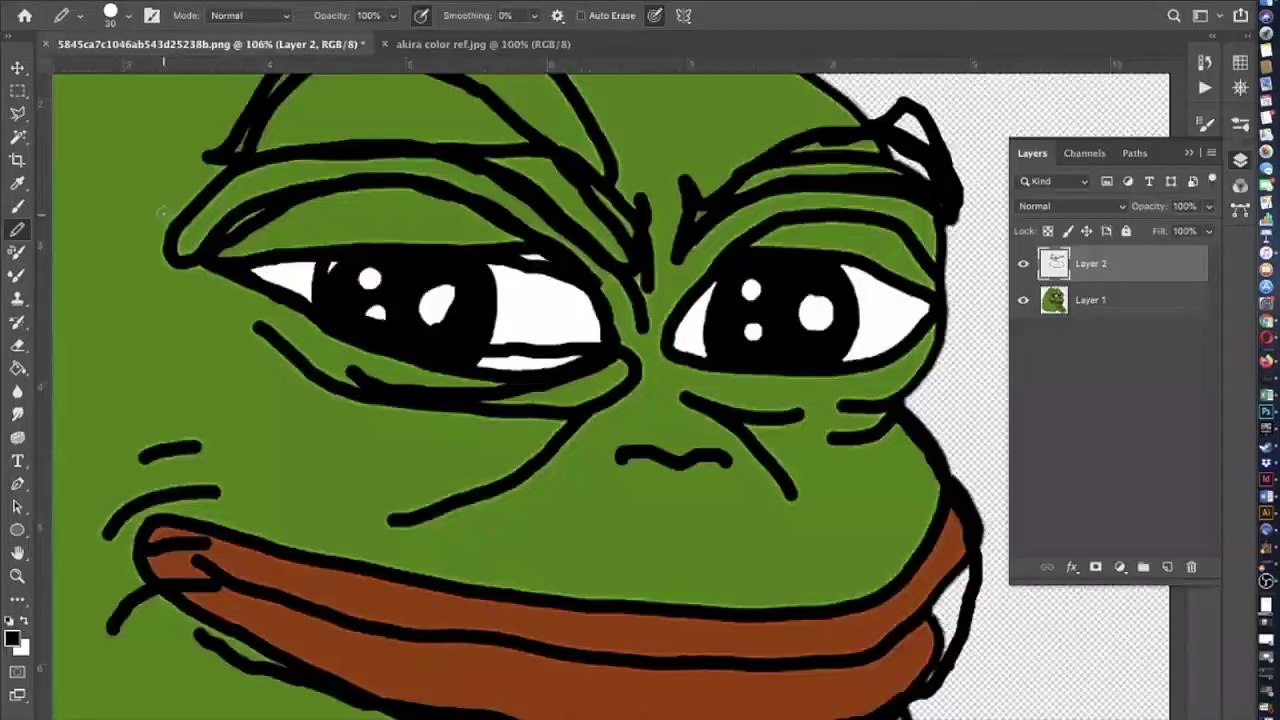Toggle lock image pixels

pos(1067,231)
